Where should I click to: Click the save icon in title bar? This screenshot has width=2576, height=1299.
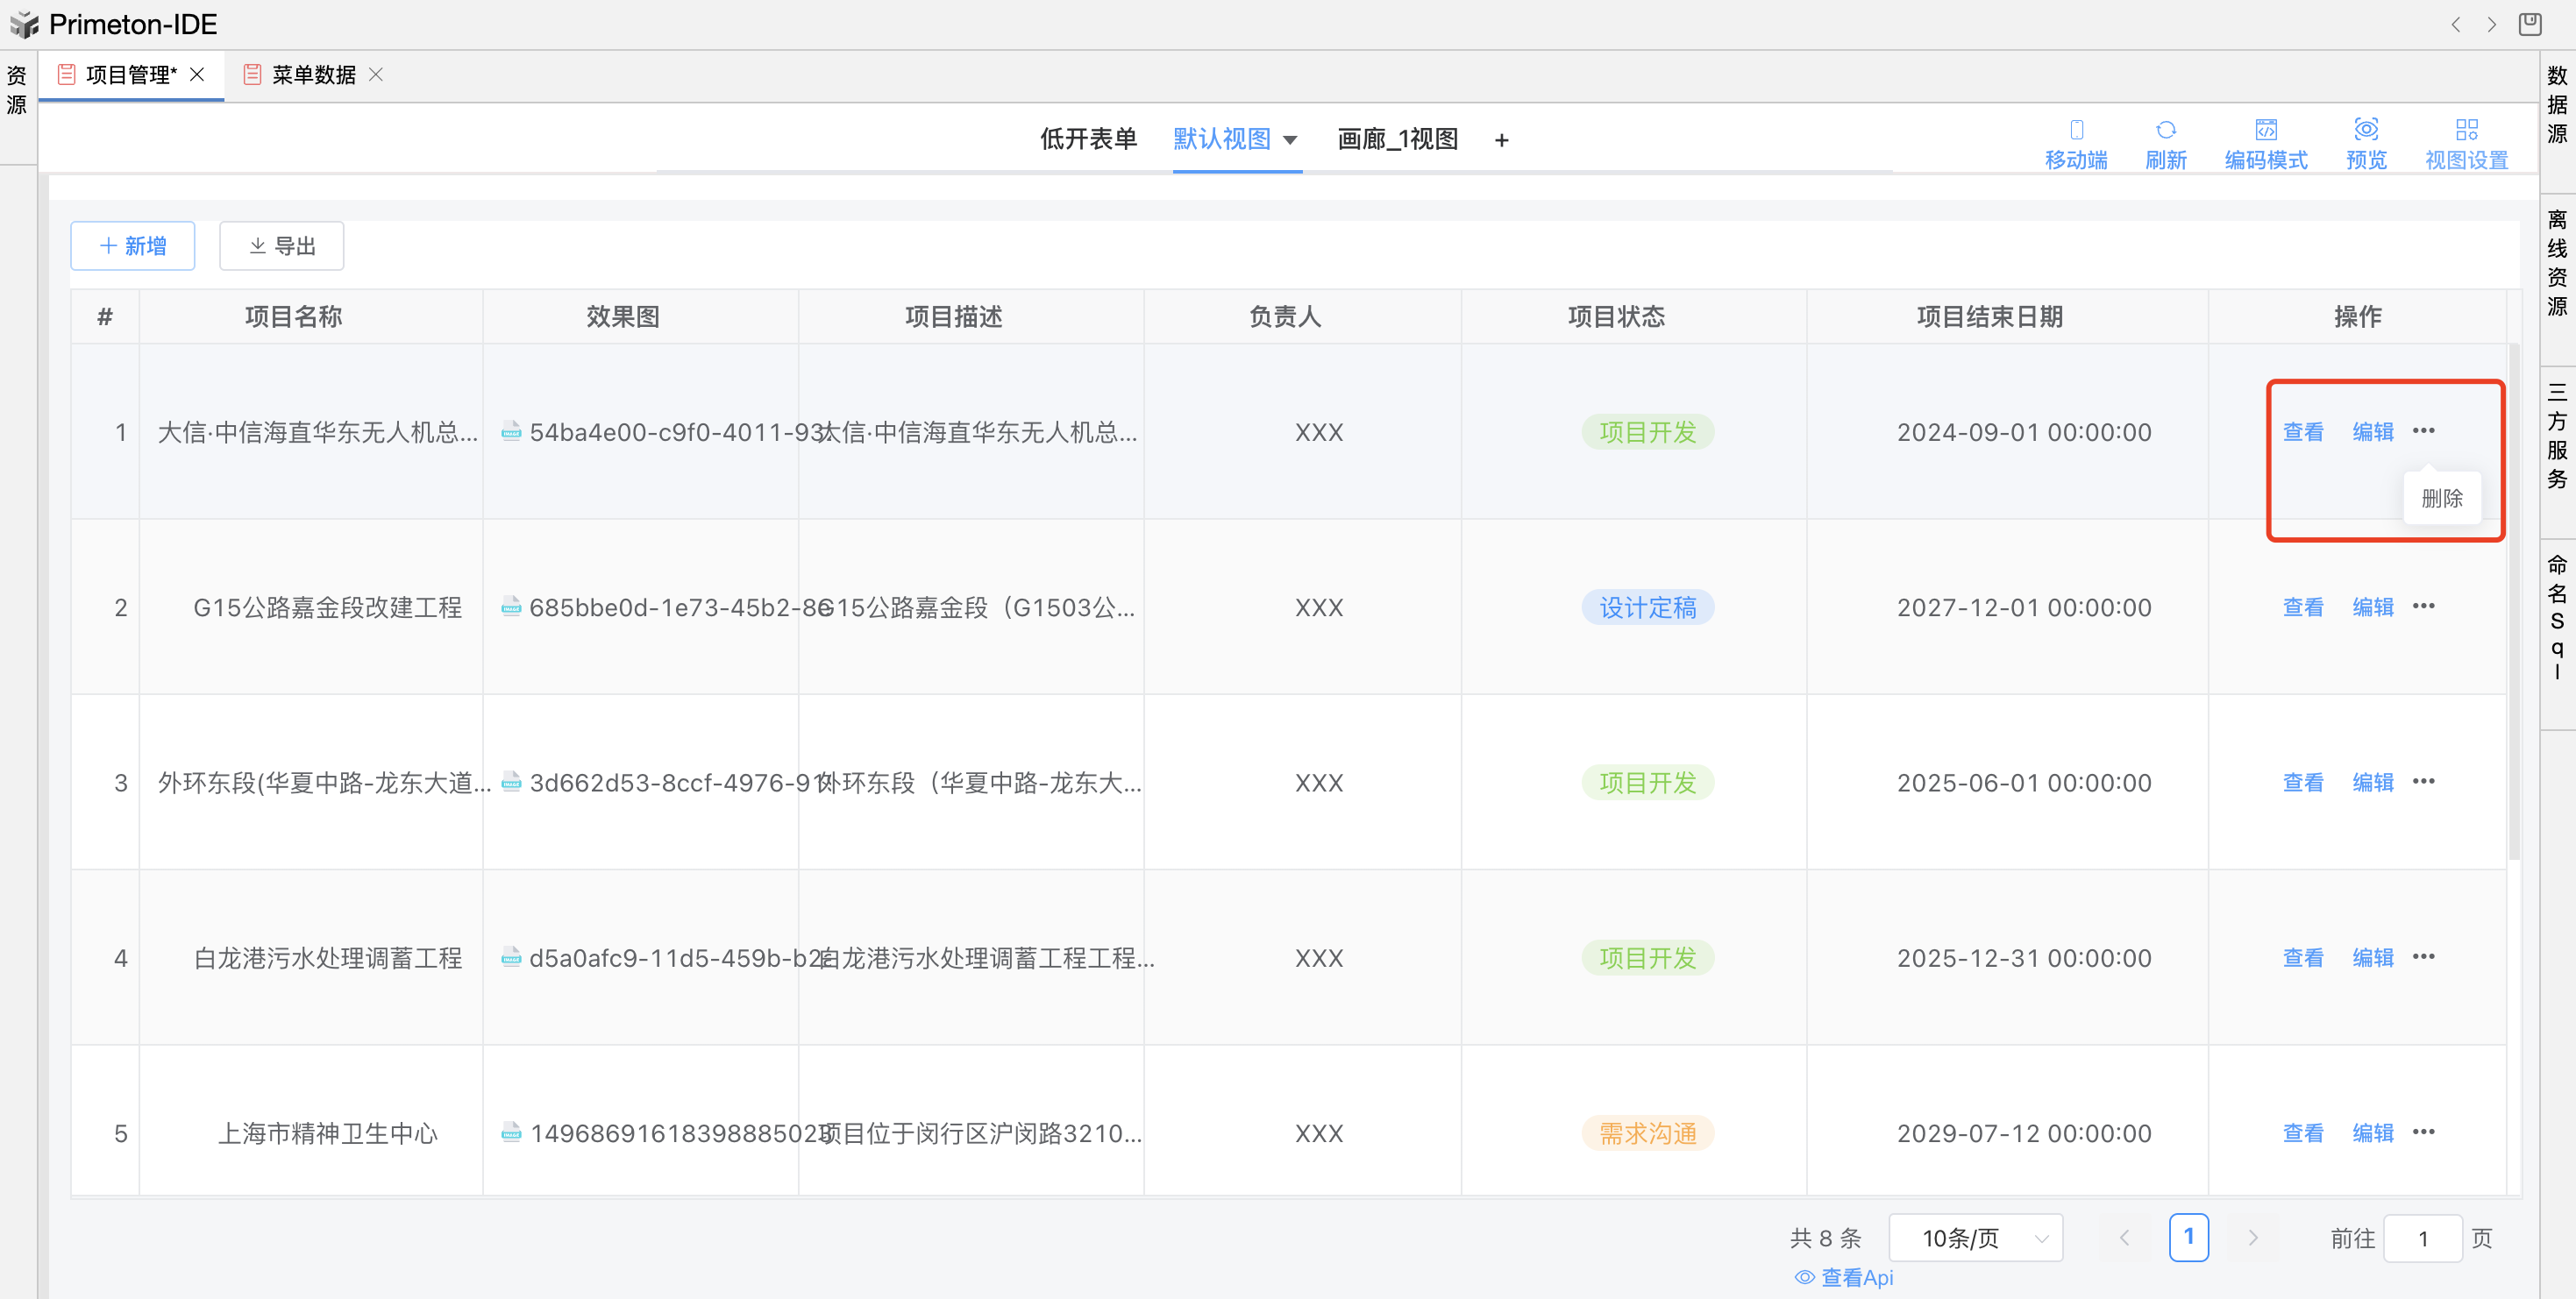point(2530,24)
